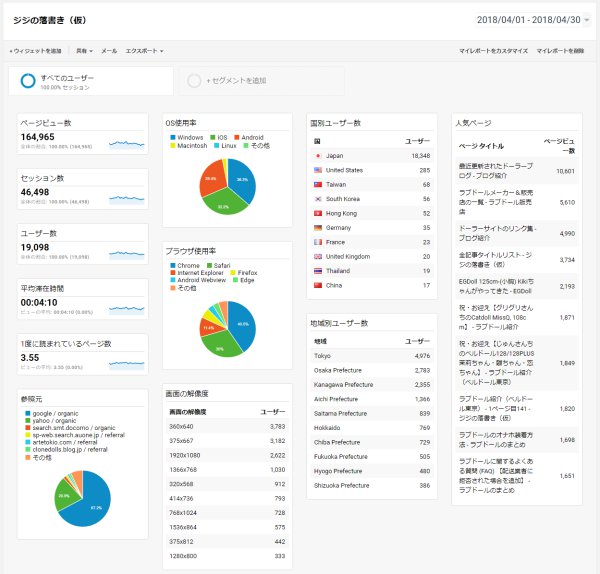Click delete my report link
Viewport: 600px width, 574px height.
click(560, 51)
